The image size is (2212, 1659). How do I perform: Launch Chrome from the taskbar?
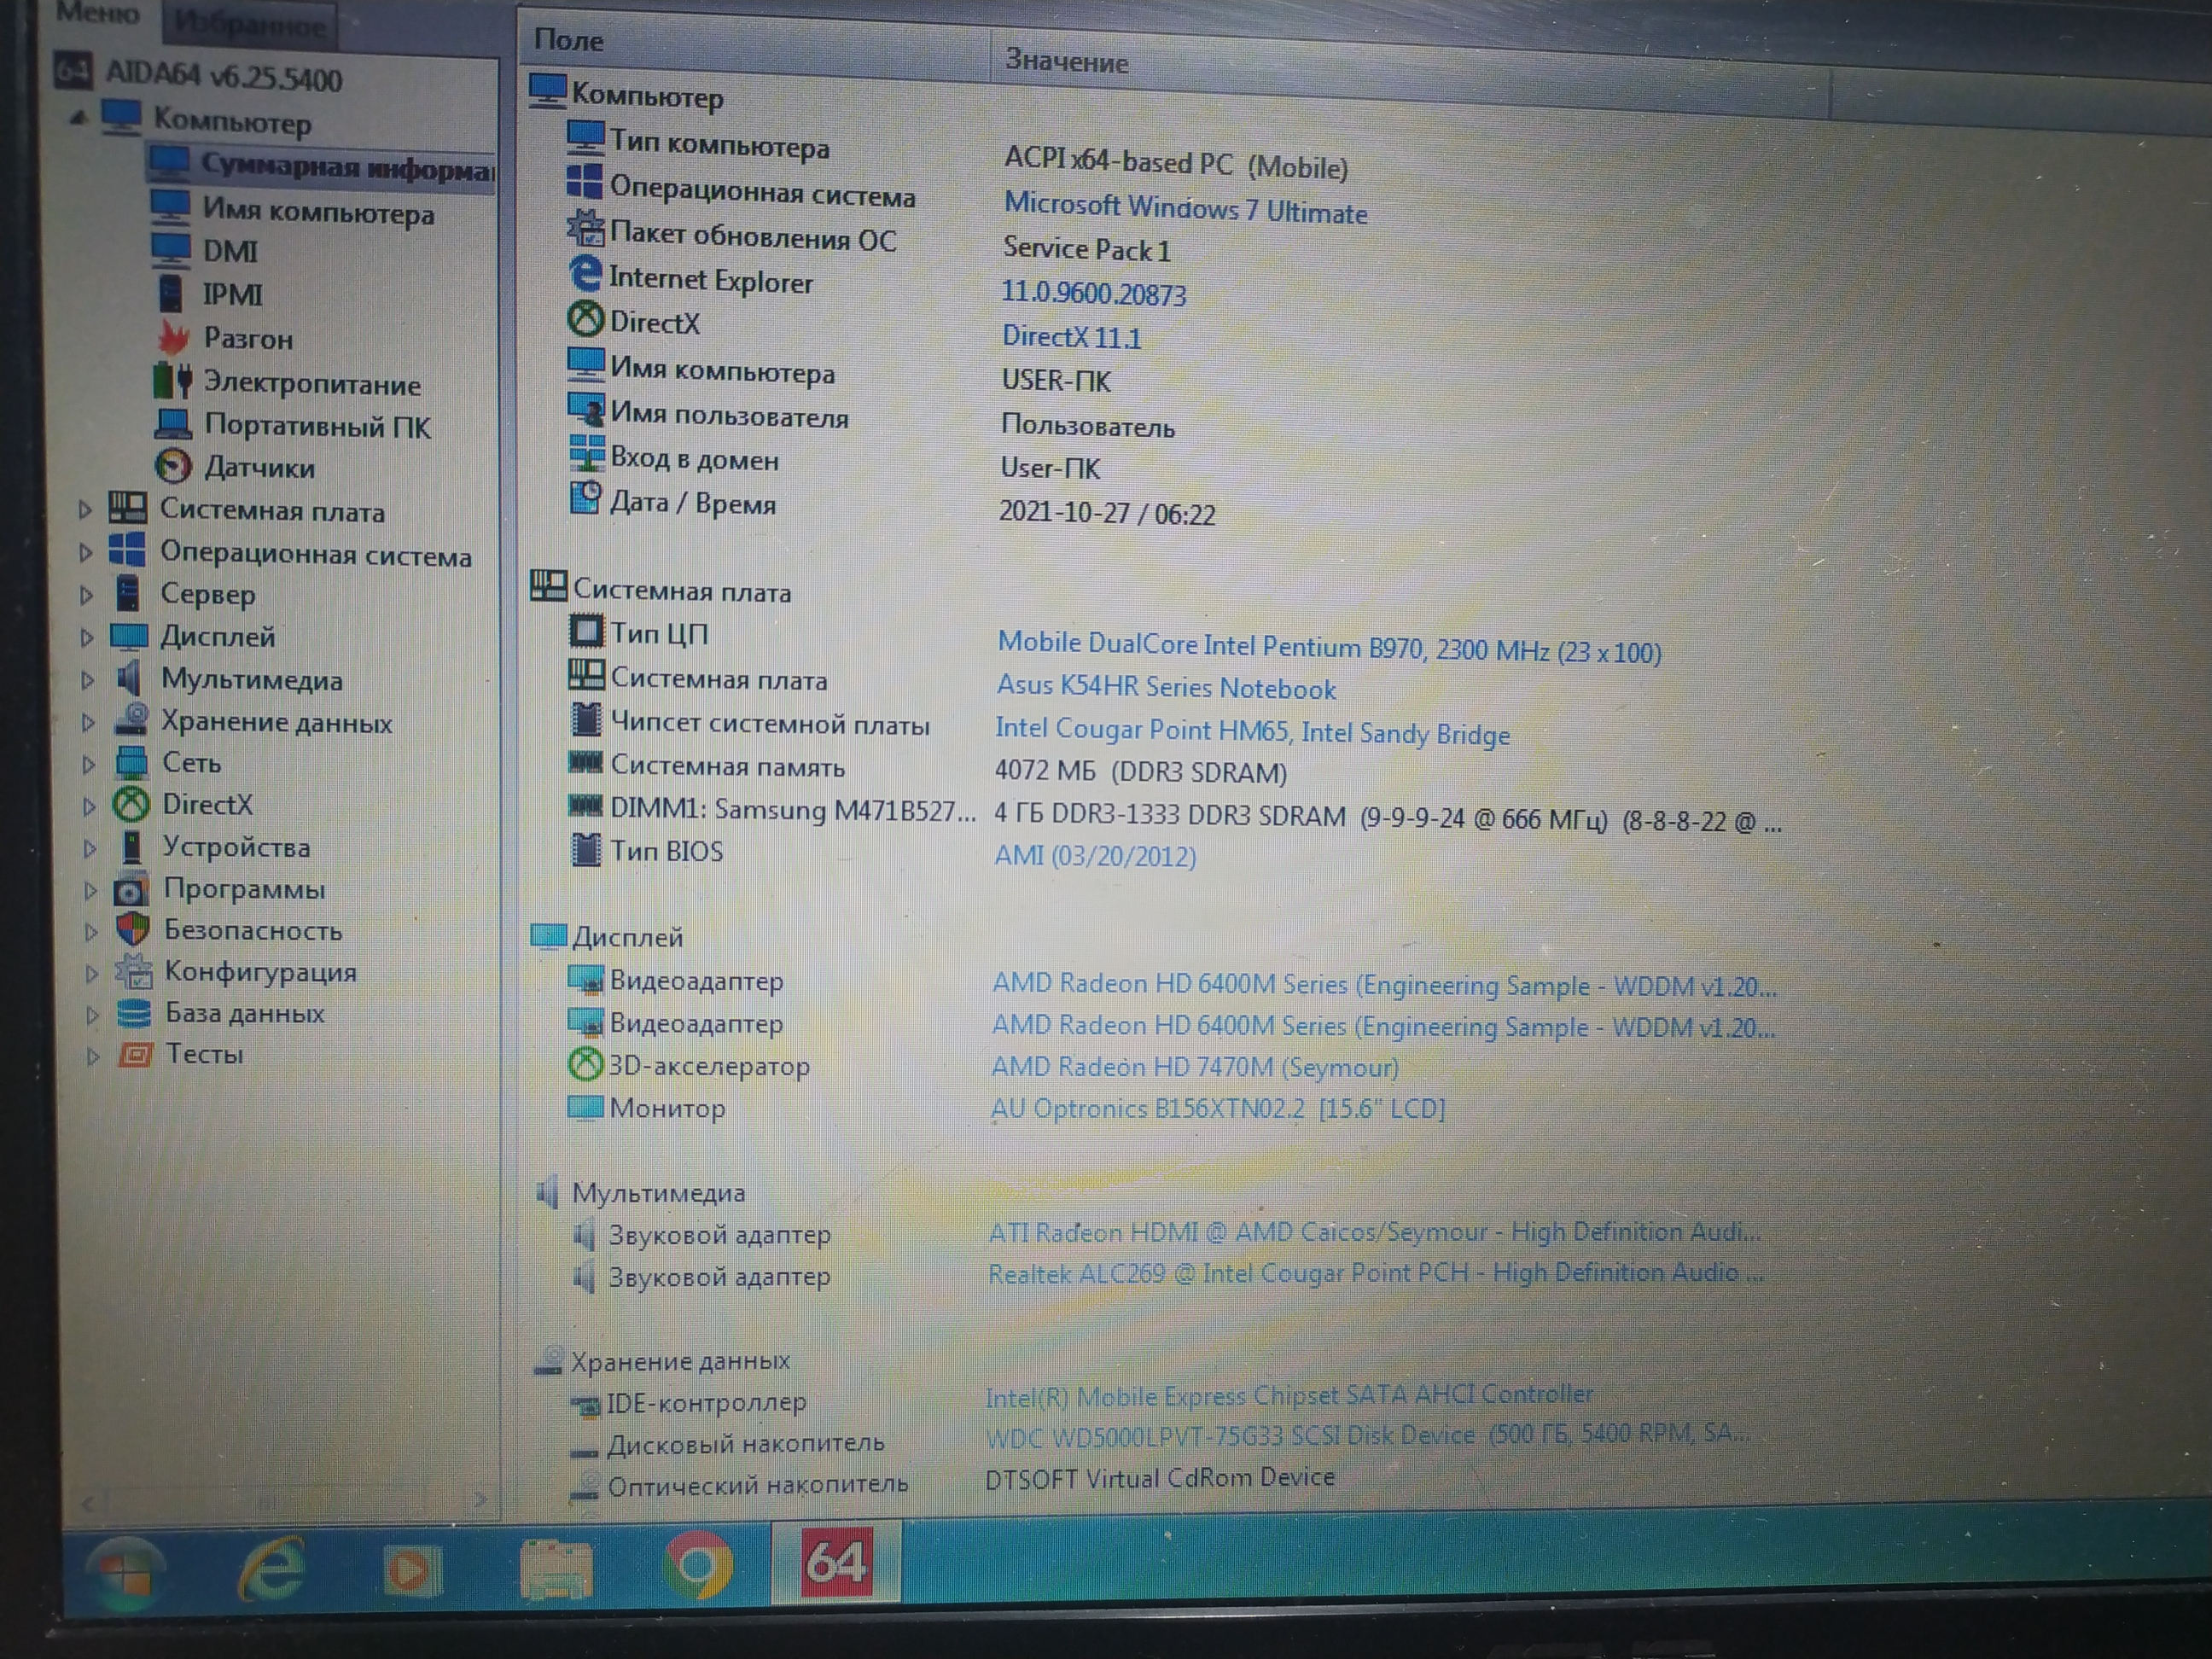(x=697, y=1565)
